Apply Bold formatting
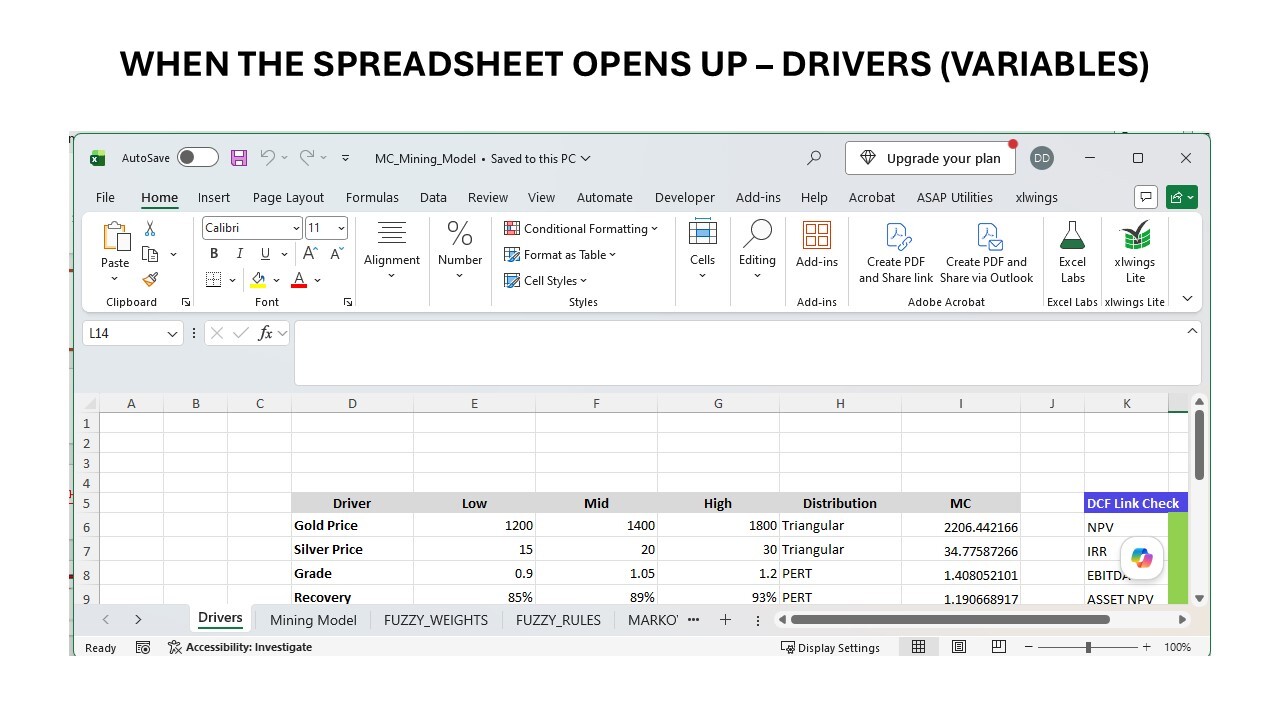The height and width of the screenshot is (720, 1280). click(214, 254)
